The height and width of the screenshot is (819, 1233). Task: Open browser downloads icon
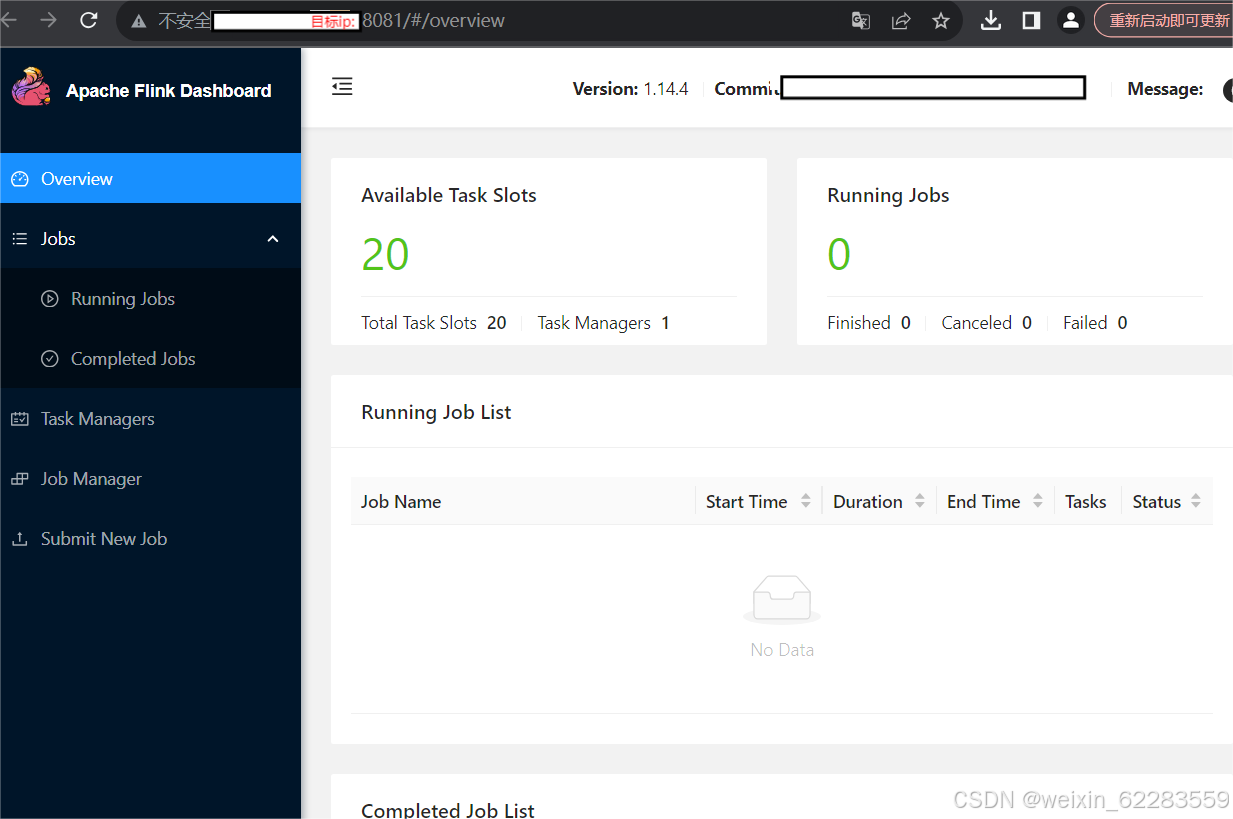(991, 20)
